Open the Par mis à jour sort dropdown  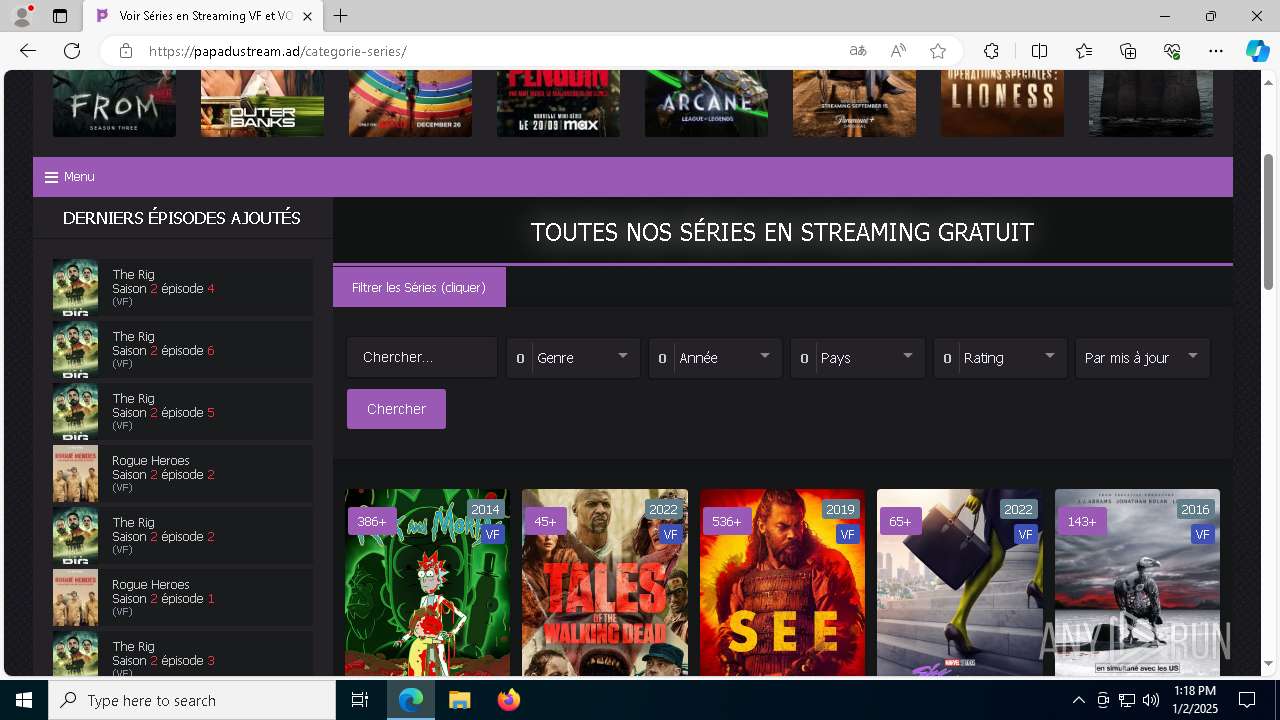pos(1142,358)
